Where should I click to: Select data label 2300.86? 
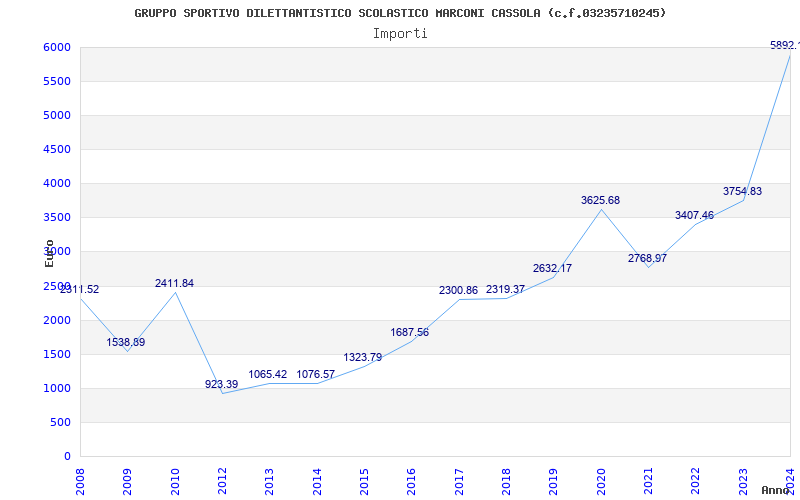click(x=459, y=290)
